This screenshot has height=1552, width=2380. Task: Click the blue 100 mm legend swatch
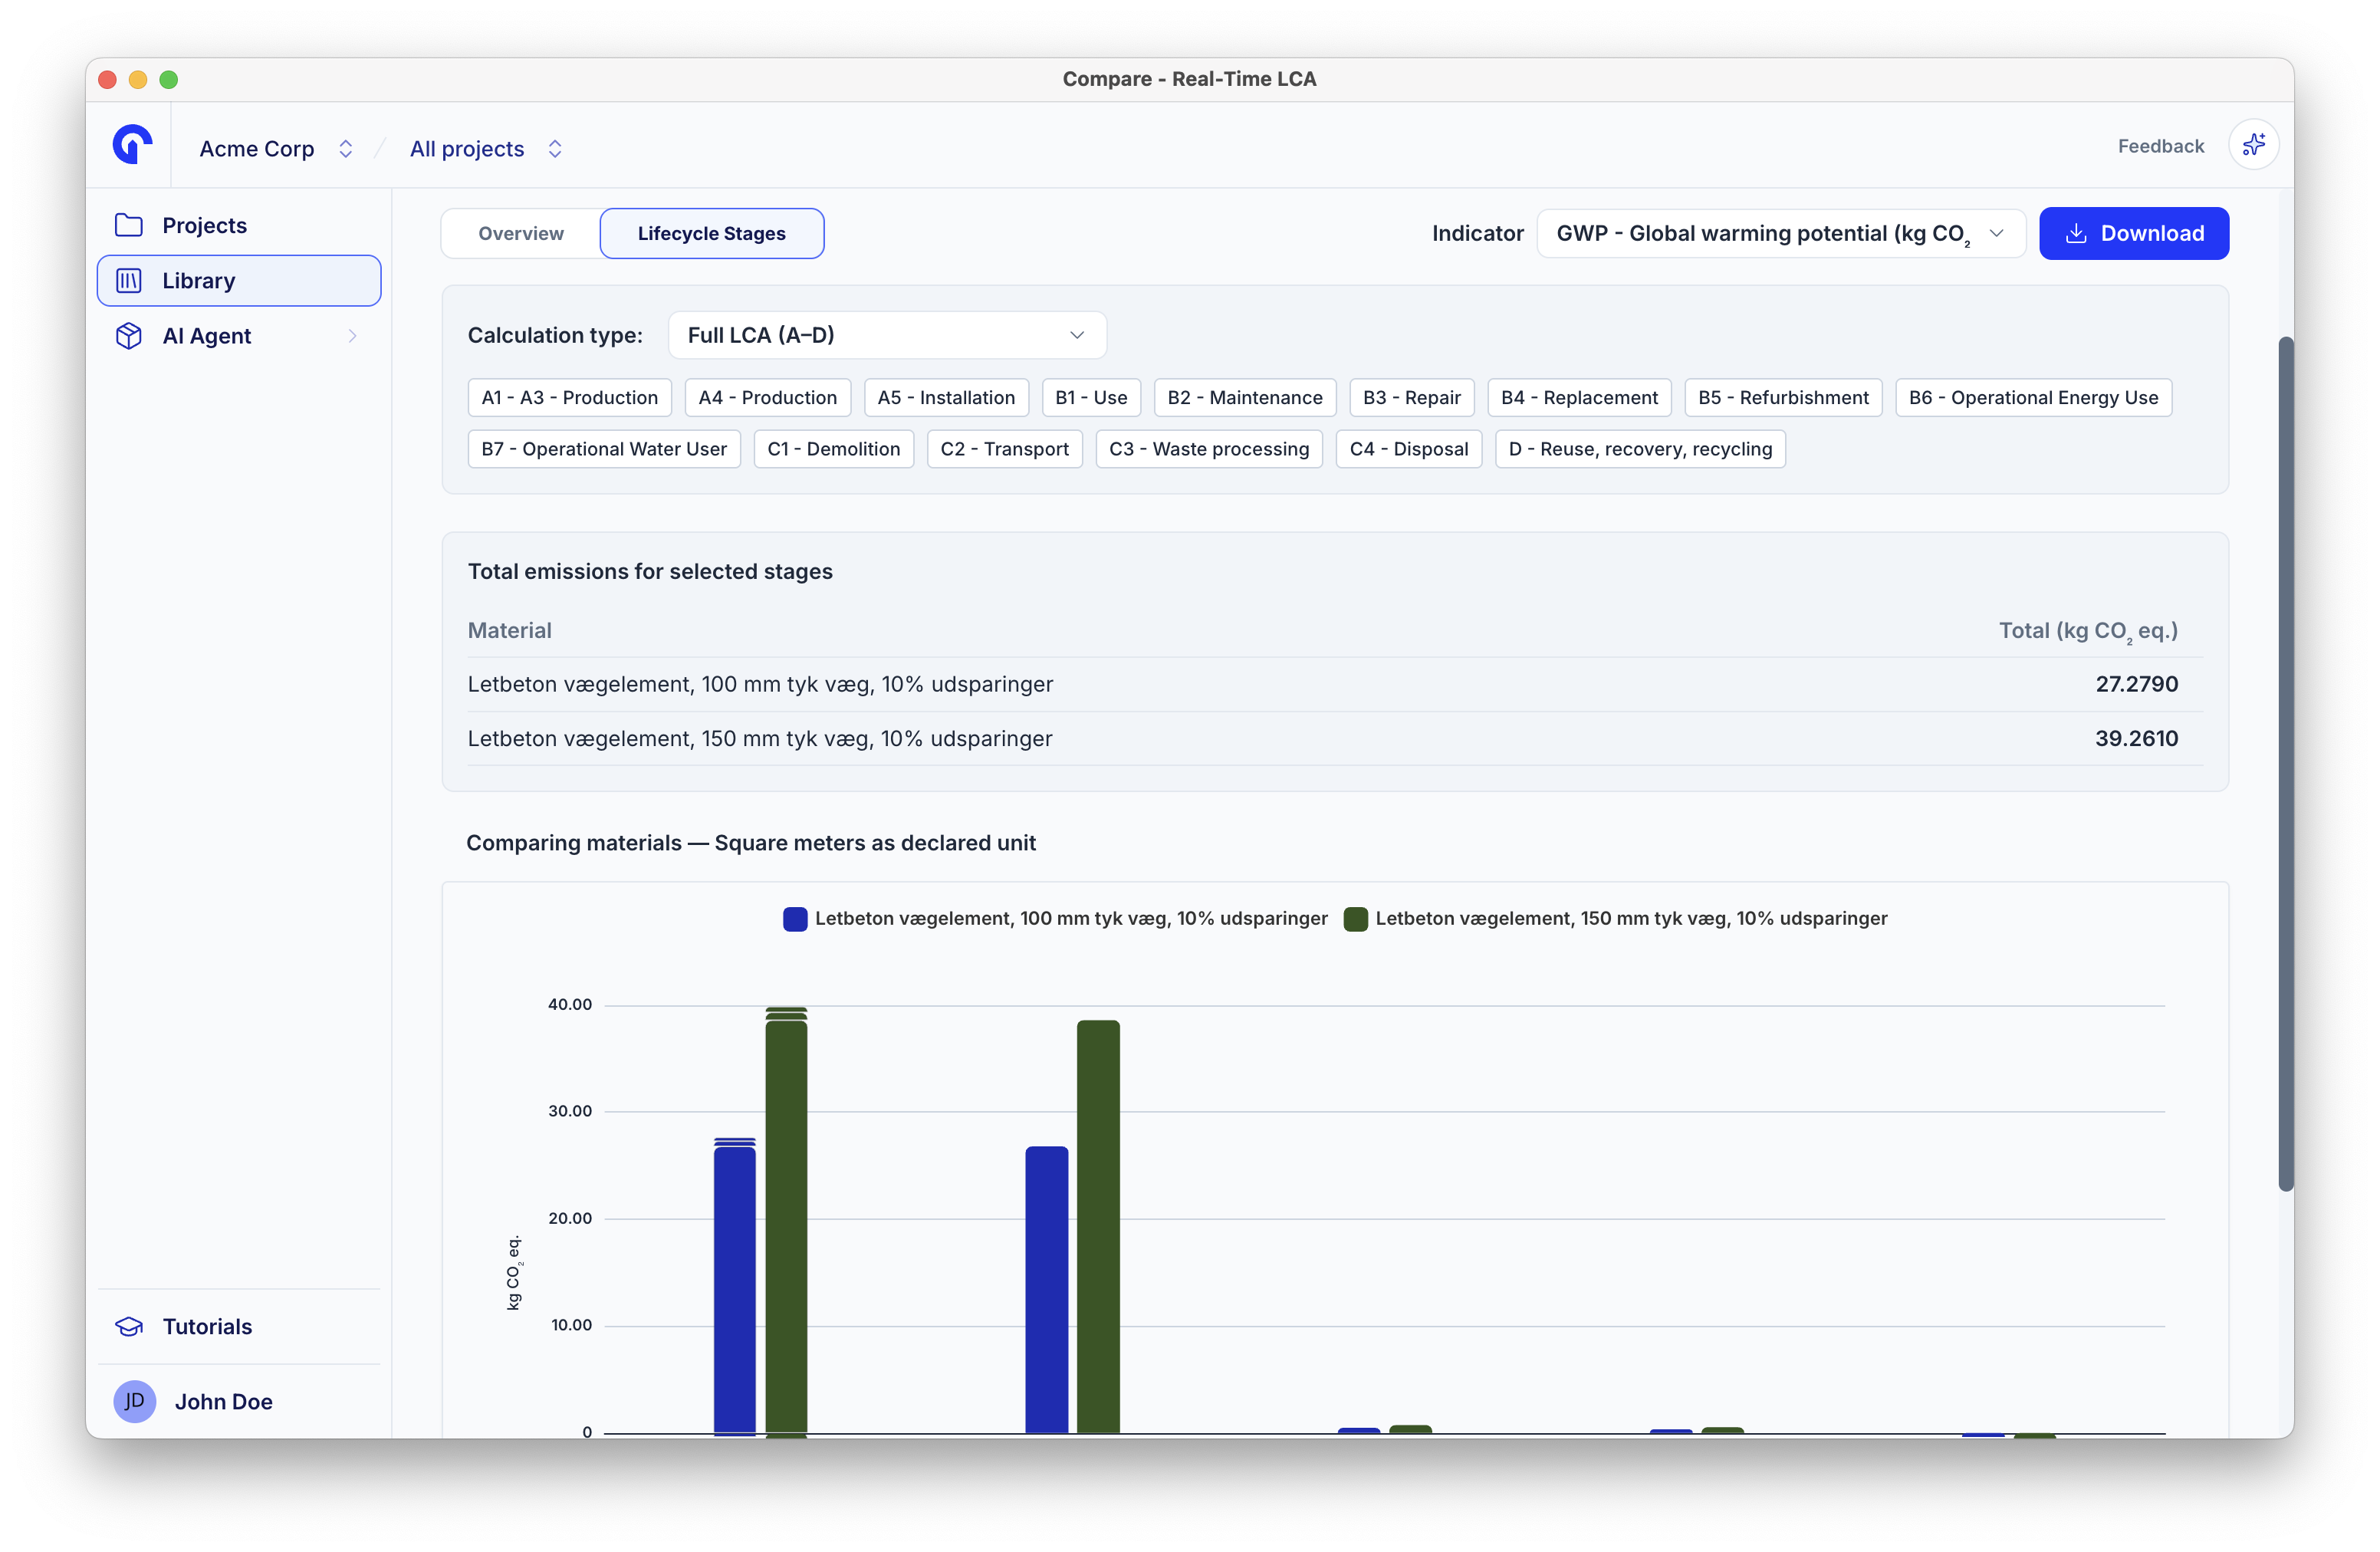(x=795, y=918)
